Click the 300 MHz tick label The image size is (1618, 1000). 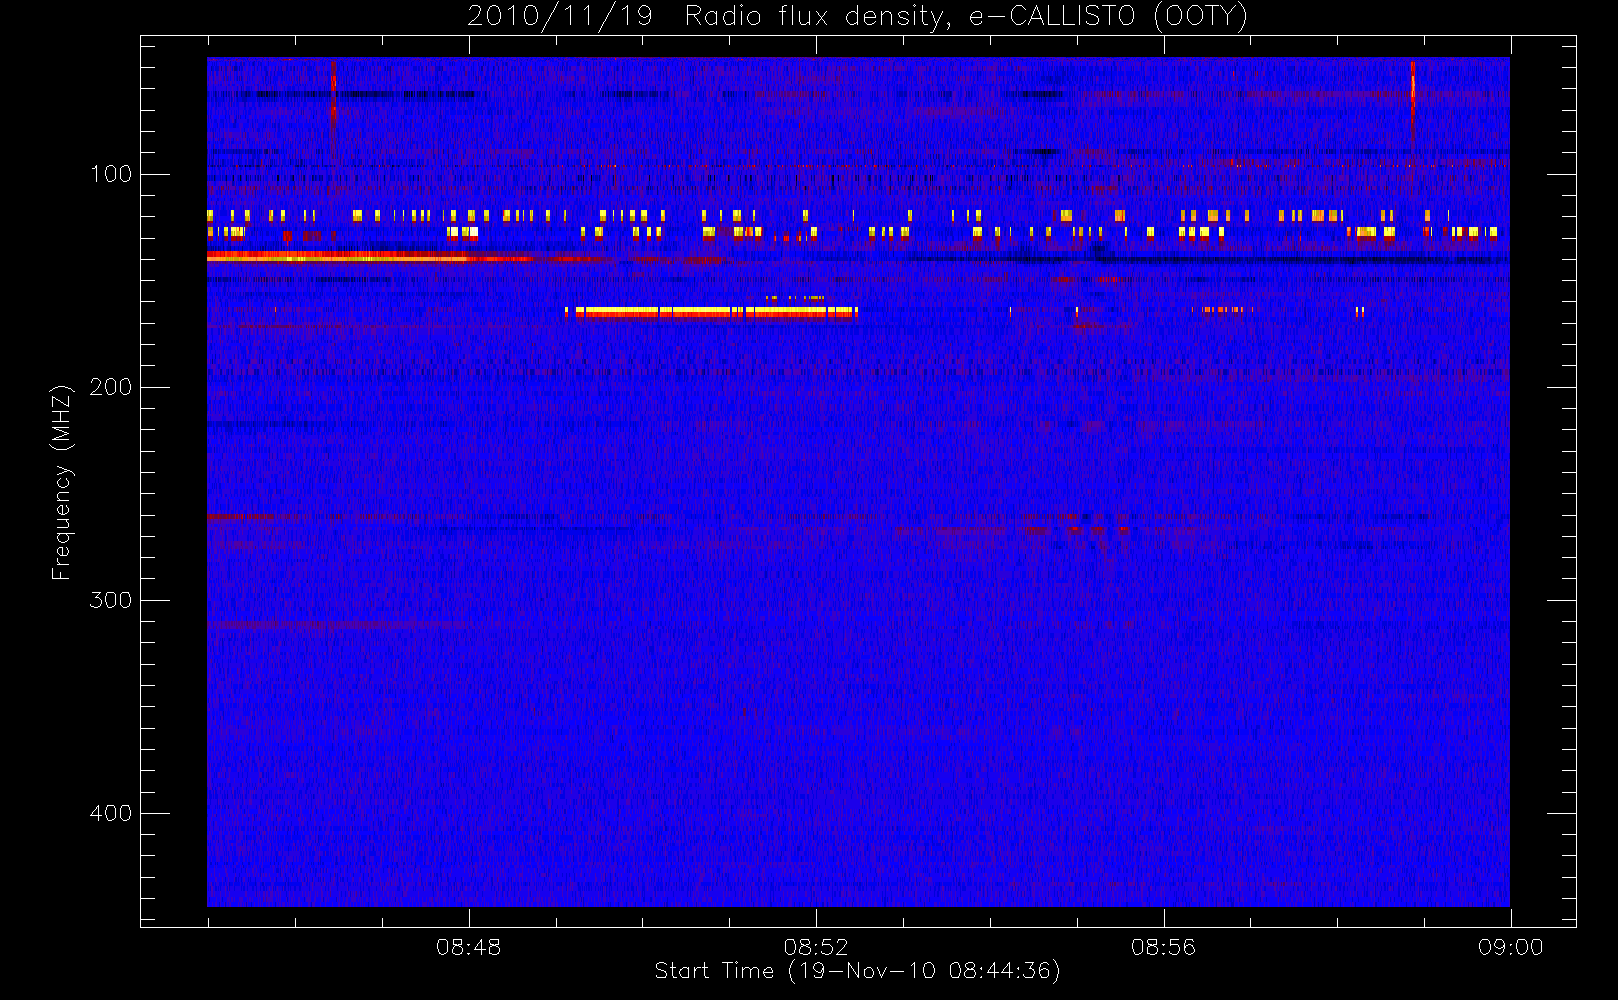(110, 600)
